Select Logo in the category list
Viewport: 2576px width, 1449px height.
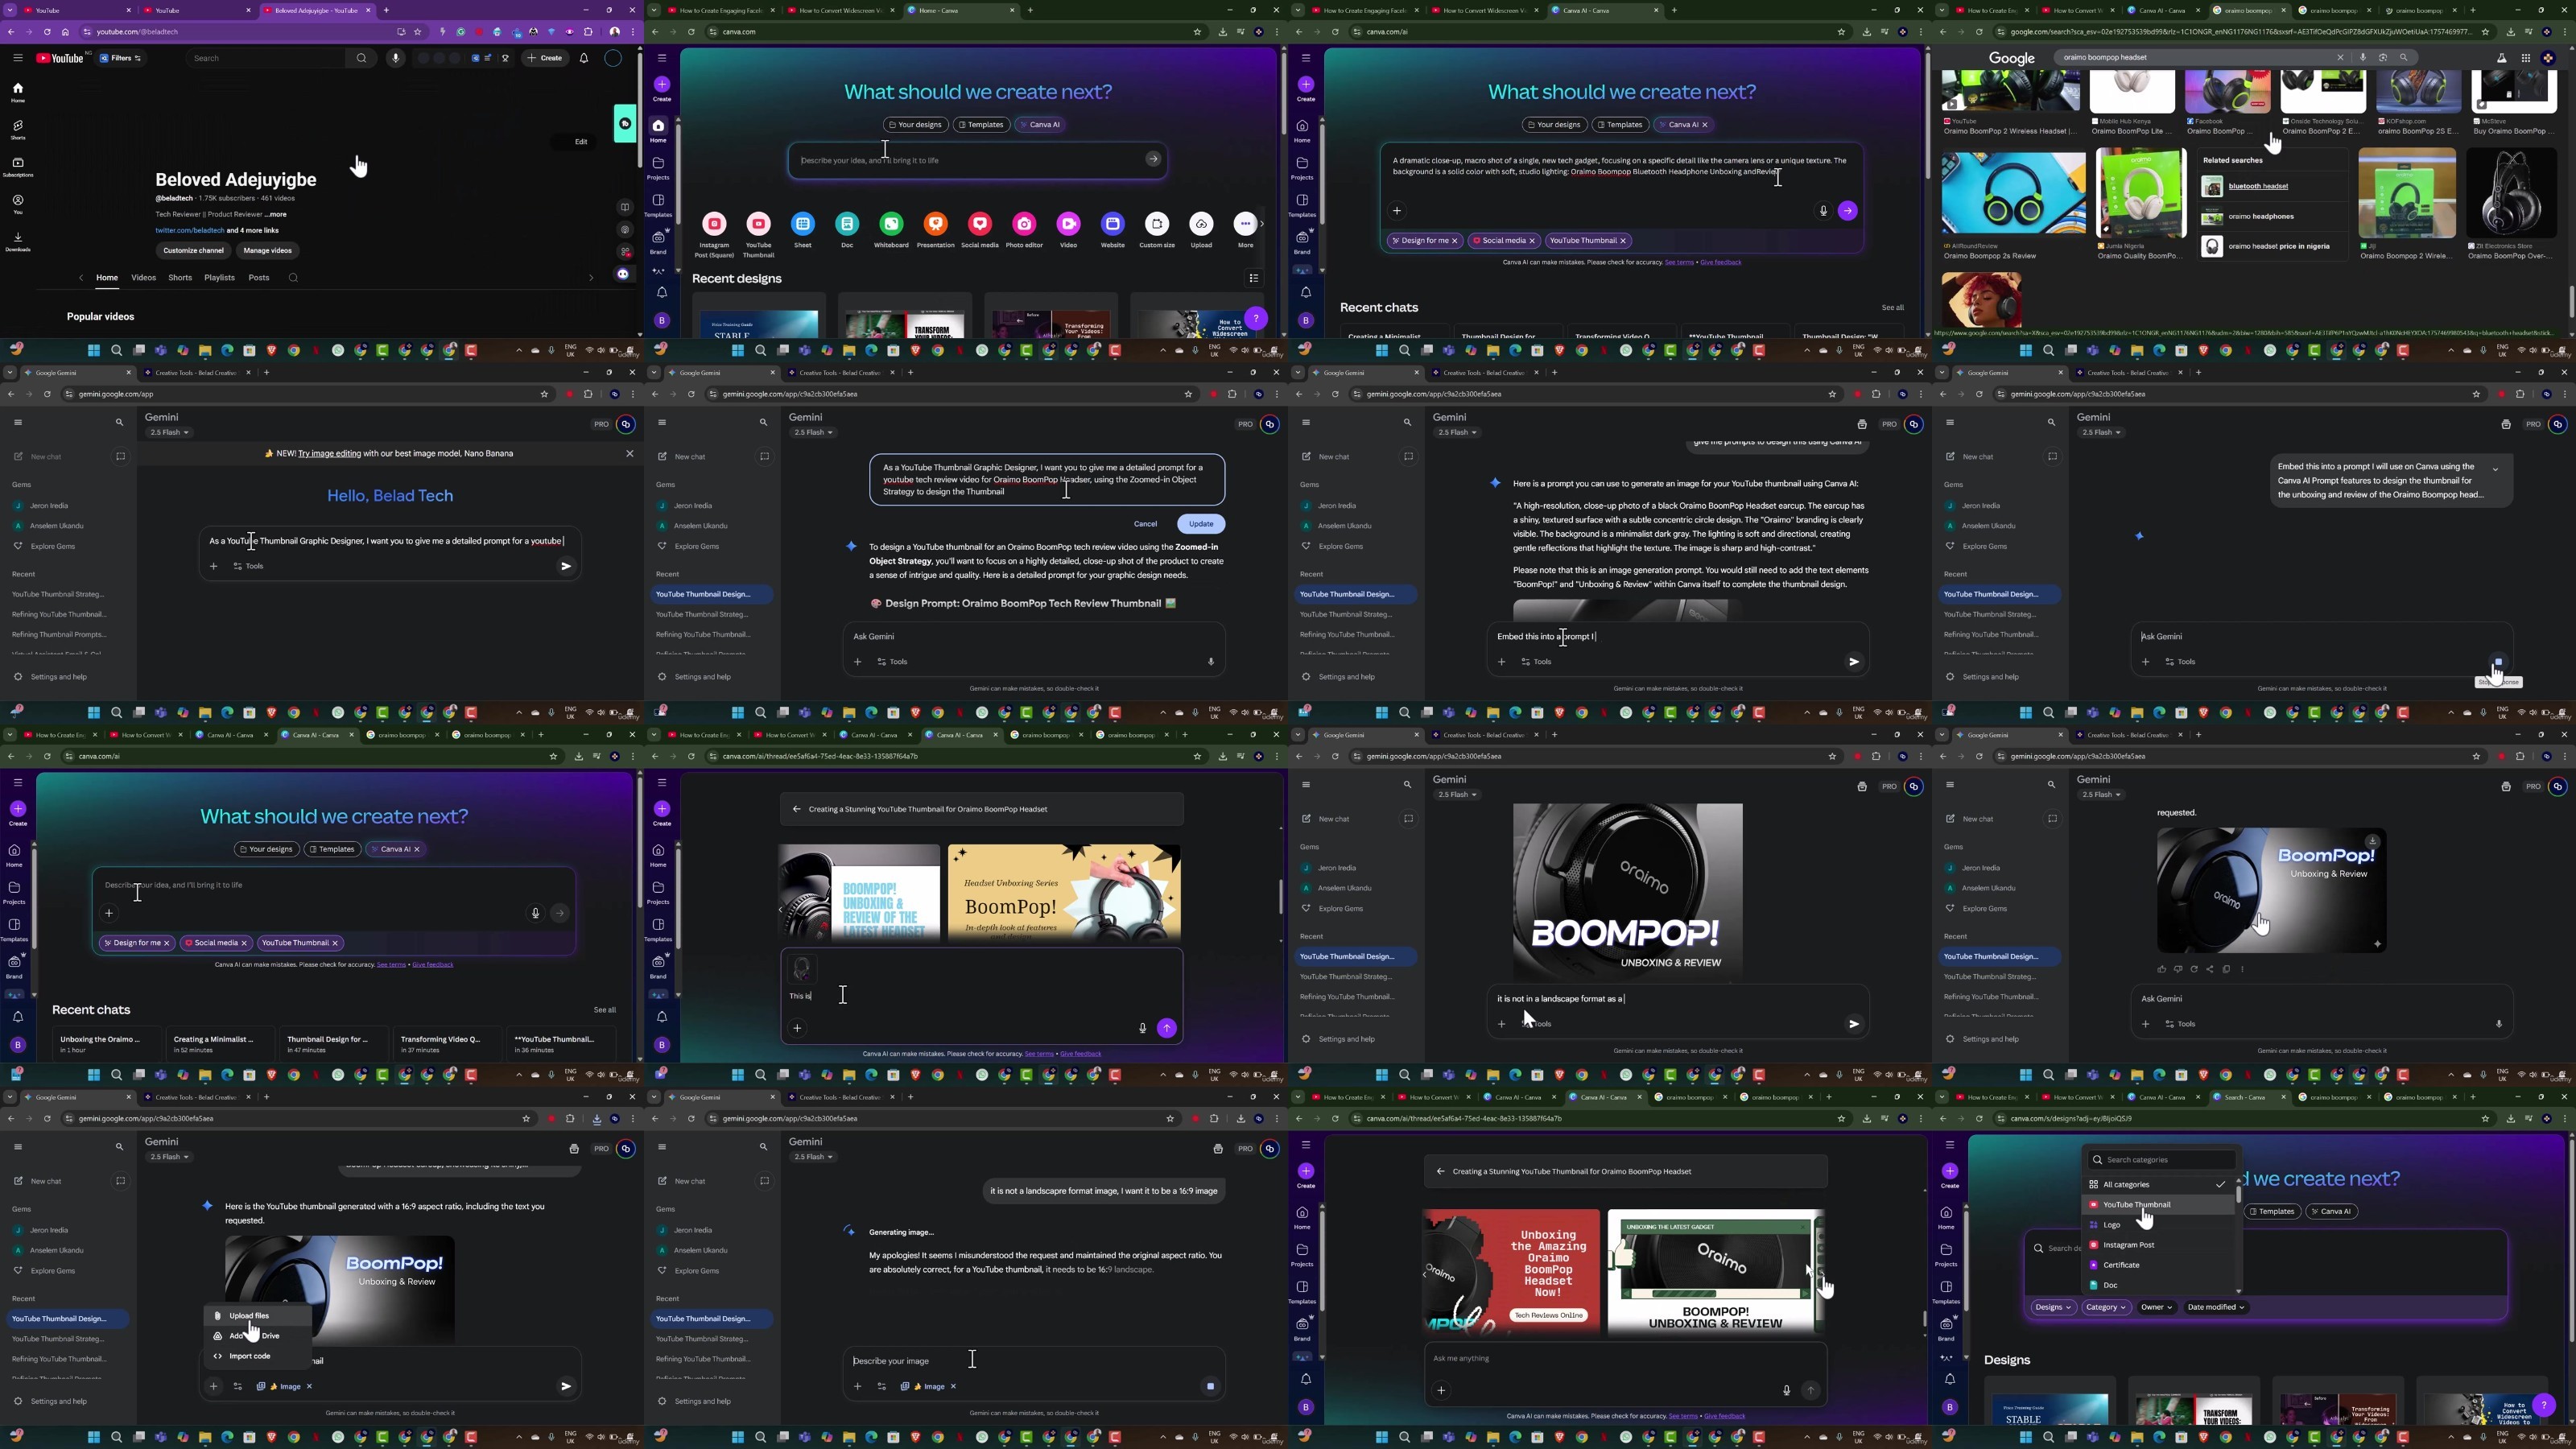coord(2158,1225)
